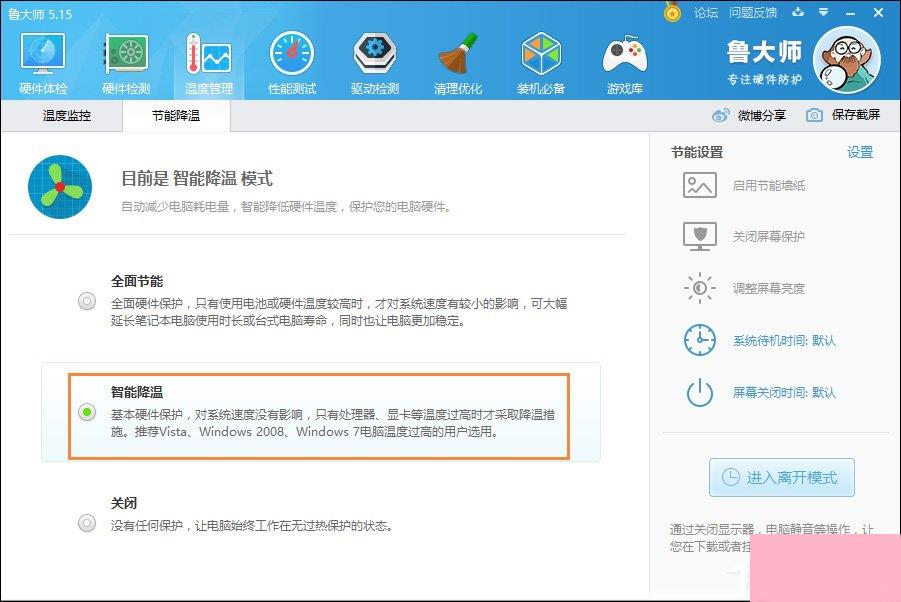Open the 问题反馈 feedback link
901x602 pixels.
[753, 12]
